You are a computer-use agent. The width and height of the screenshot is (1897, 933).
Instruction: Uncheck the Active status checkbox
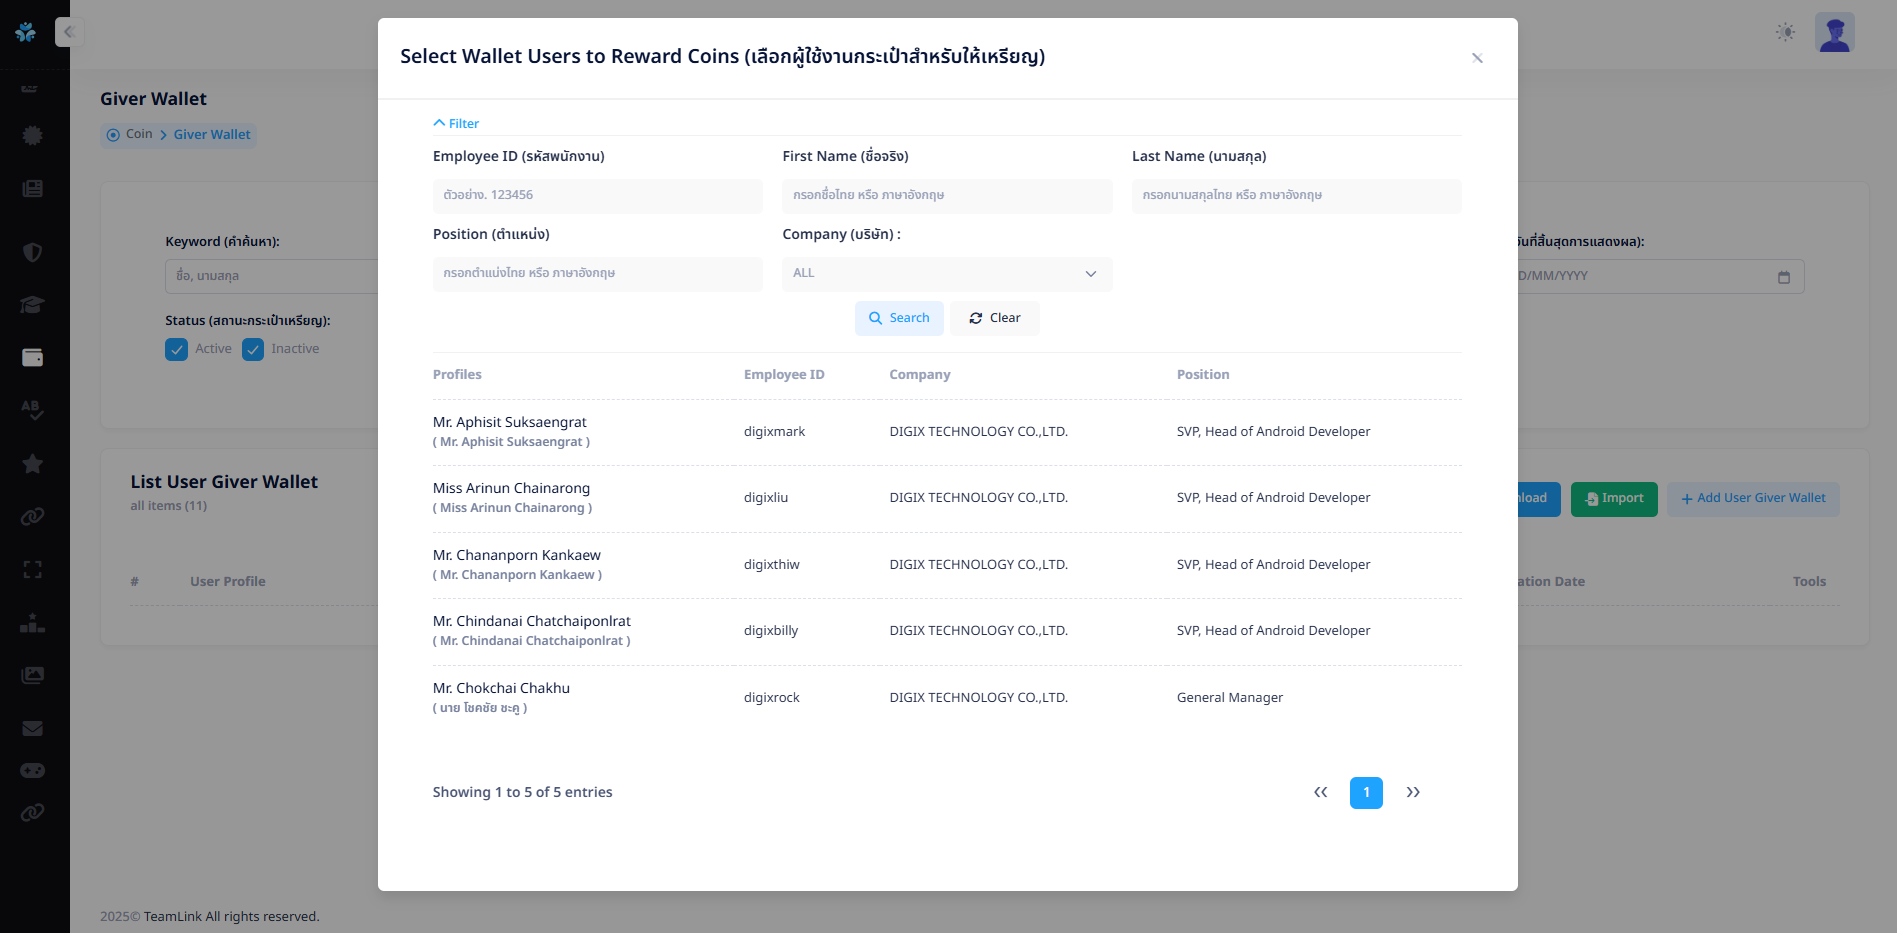[176, 349]
